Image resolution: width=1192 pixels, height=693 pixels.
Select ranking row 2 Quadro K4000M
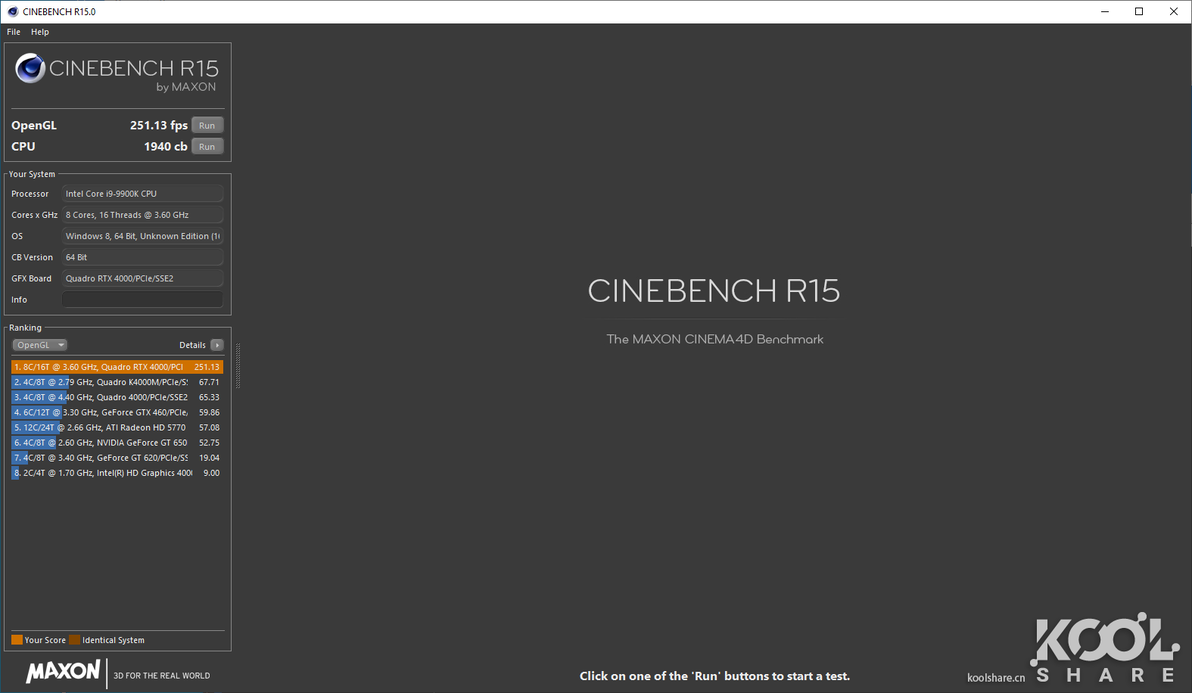(117, 382)
